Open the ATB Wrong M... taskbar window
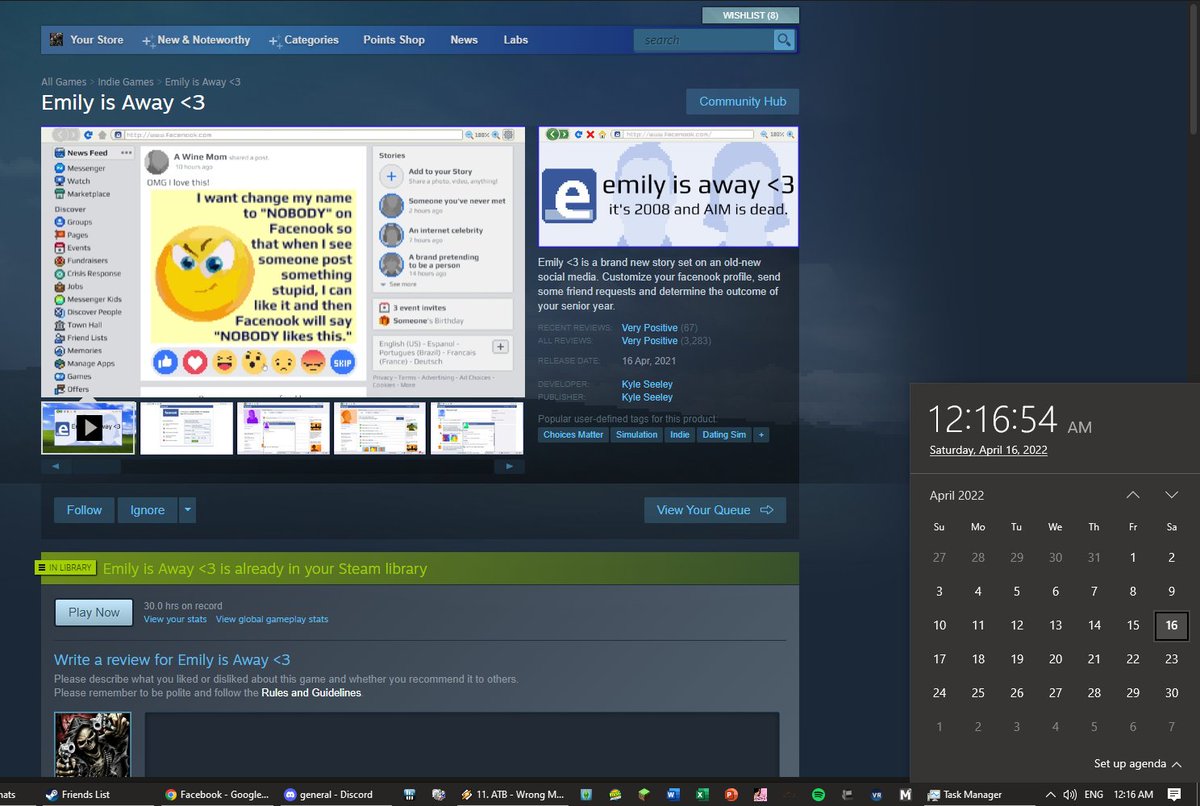Screen dimensions: 1200x806 [512, 795]
